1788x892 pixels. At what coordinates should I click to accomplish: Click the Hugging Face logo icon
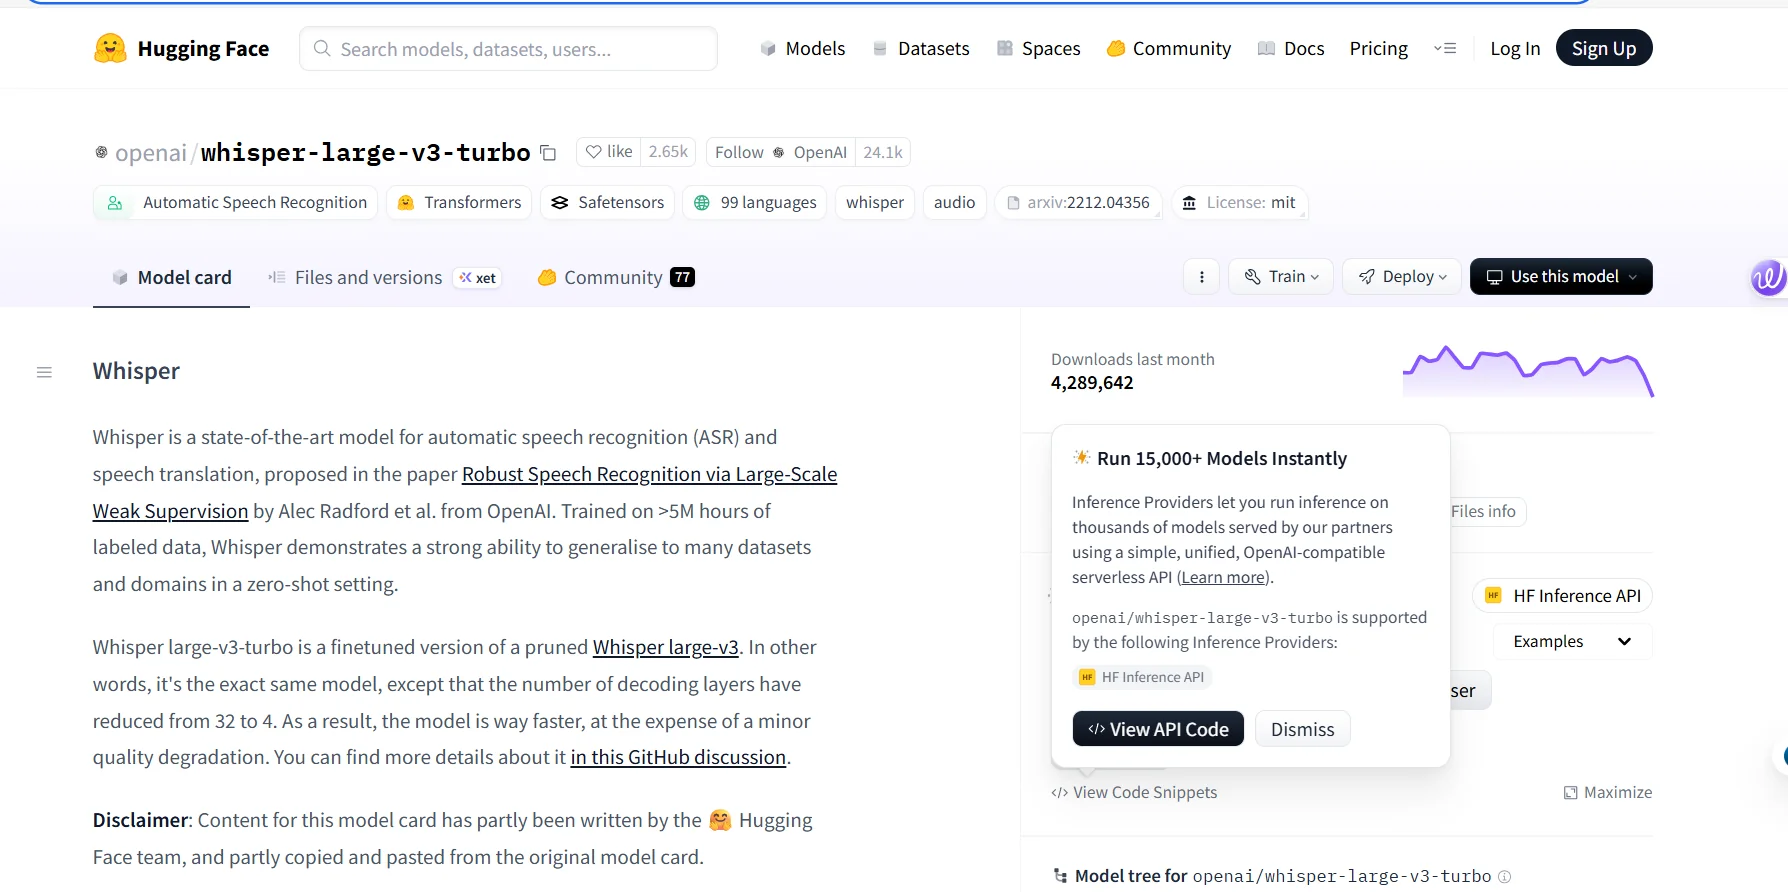110,48
